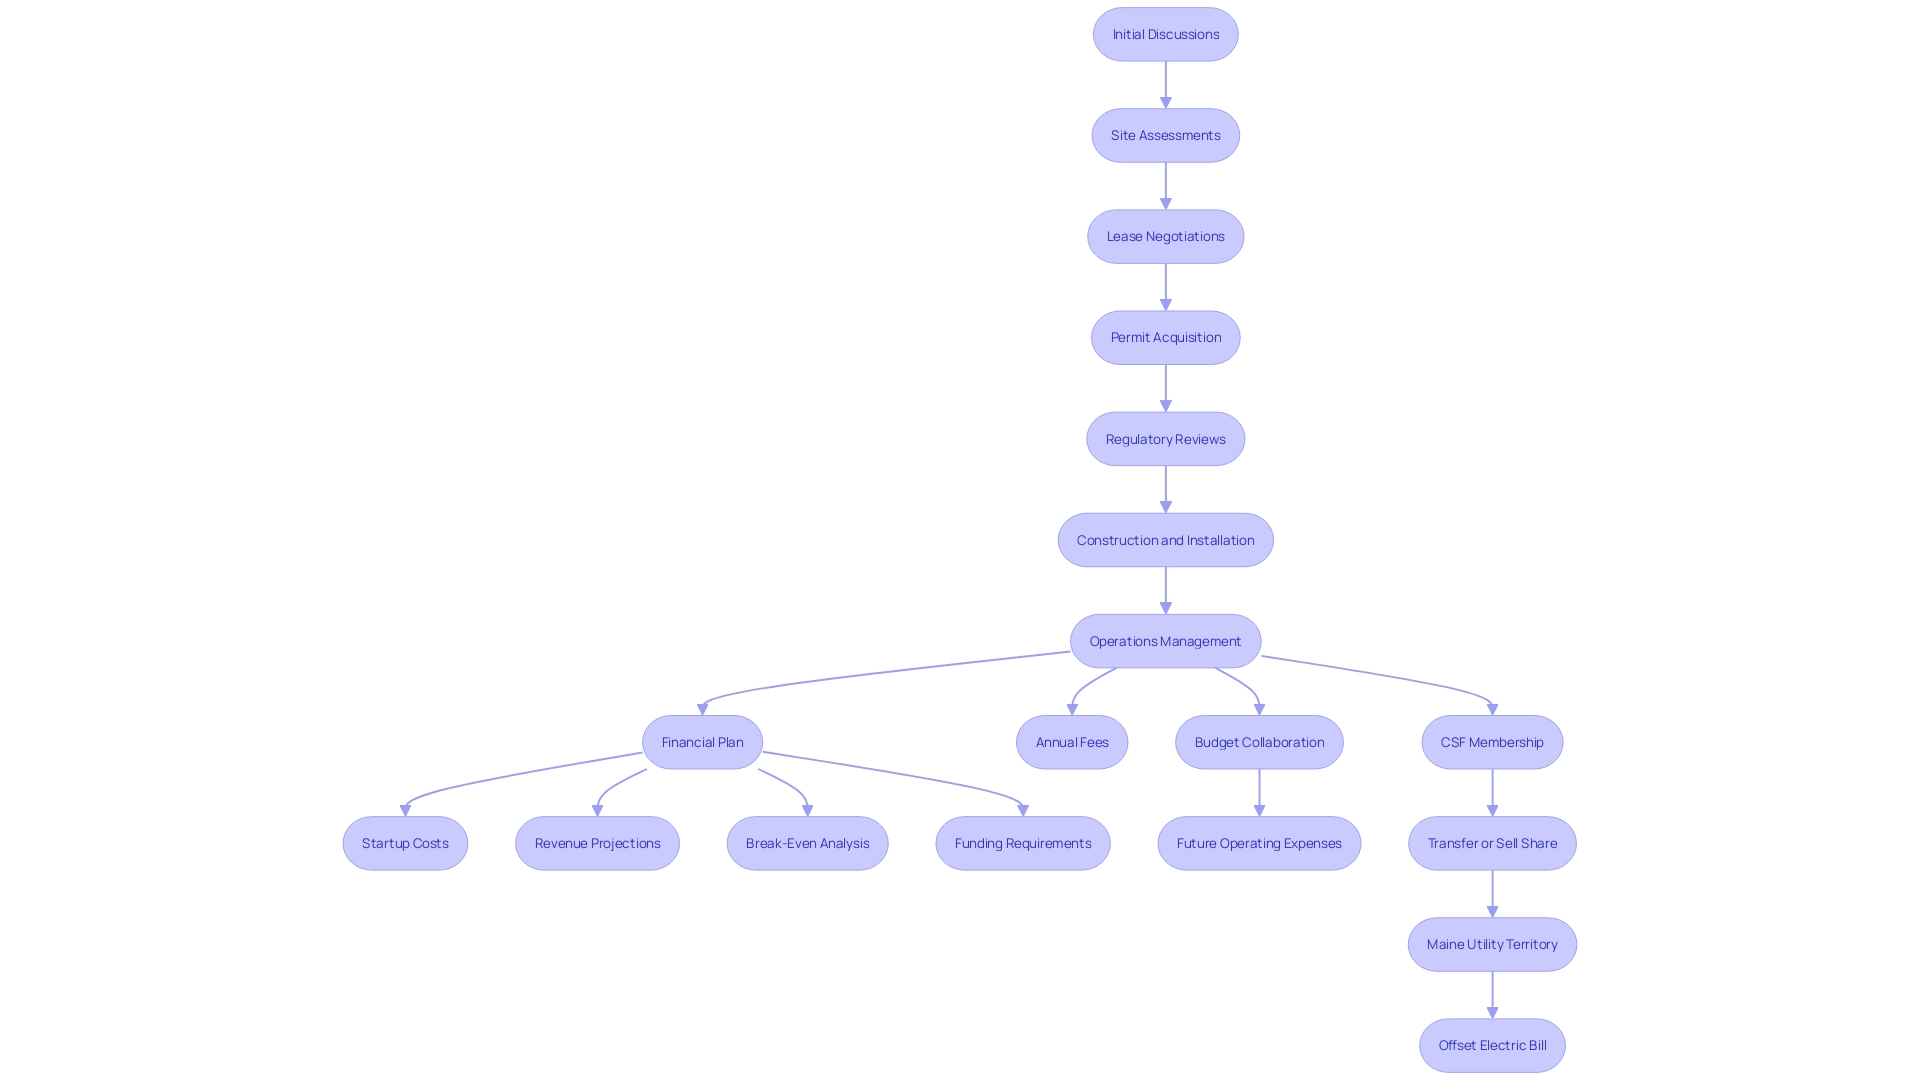Toggle visibility of Offset Electric Bill node
The height and width of the screenshot is (1080, 1920).
pos(1491,1044)
